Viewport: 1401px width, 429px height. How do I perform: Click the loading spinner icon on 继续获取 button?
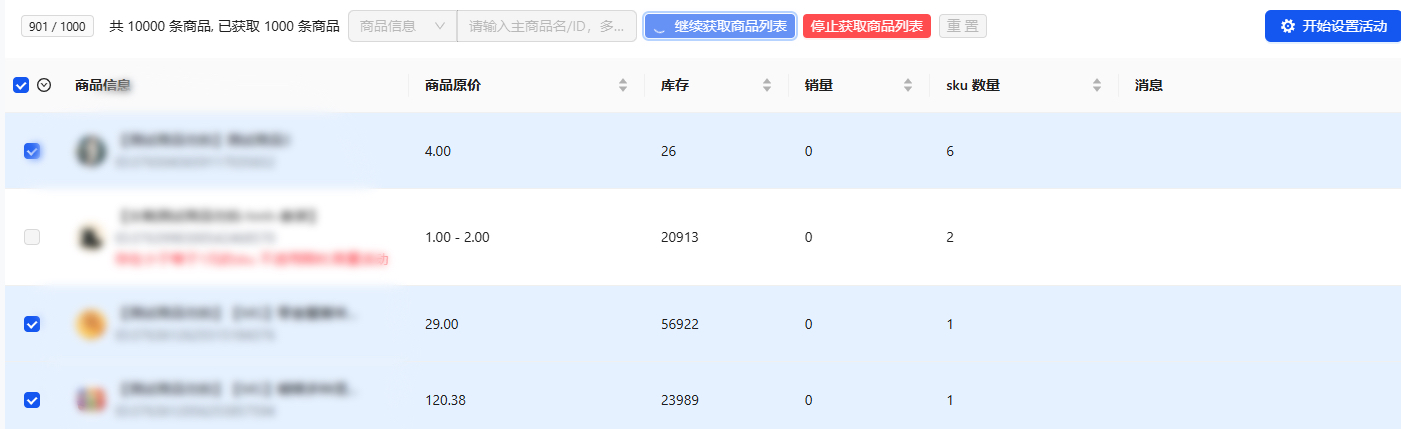click(x=659, y=27)
